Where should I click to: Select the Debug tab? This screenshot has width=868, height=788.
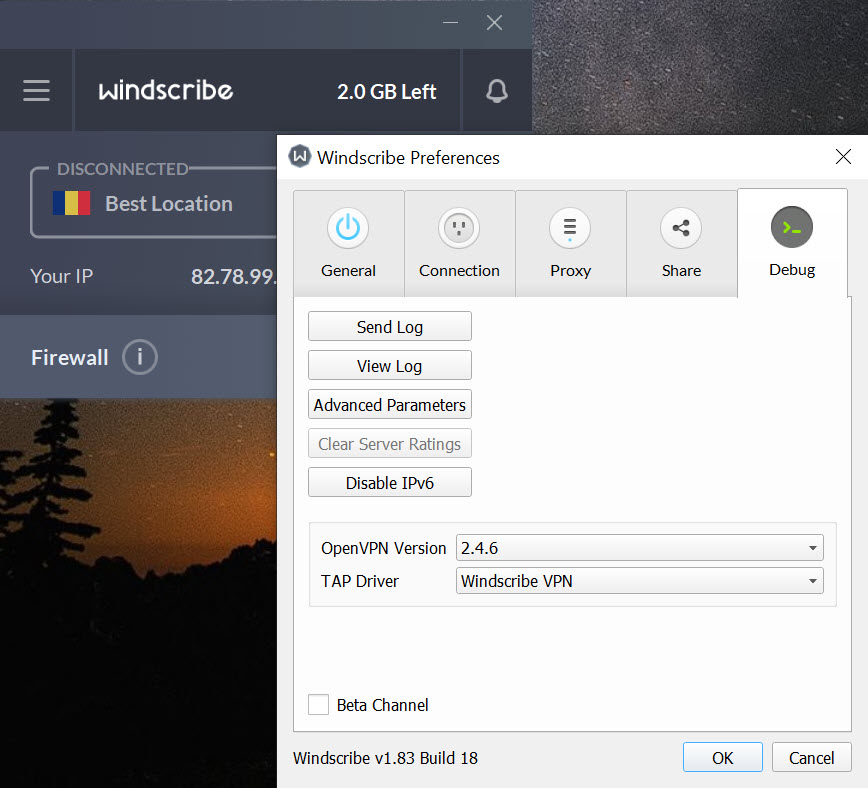[x=792, y=243]
